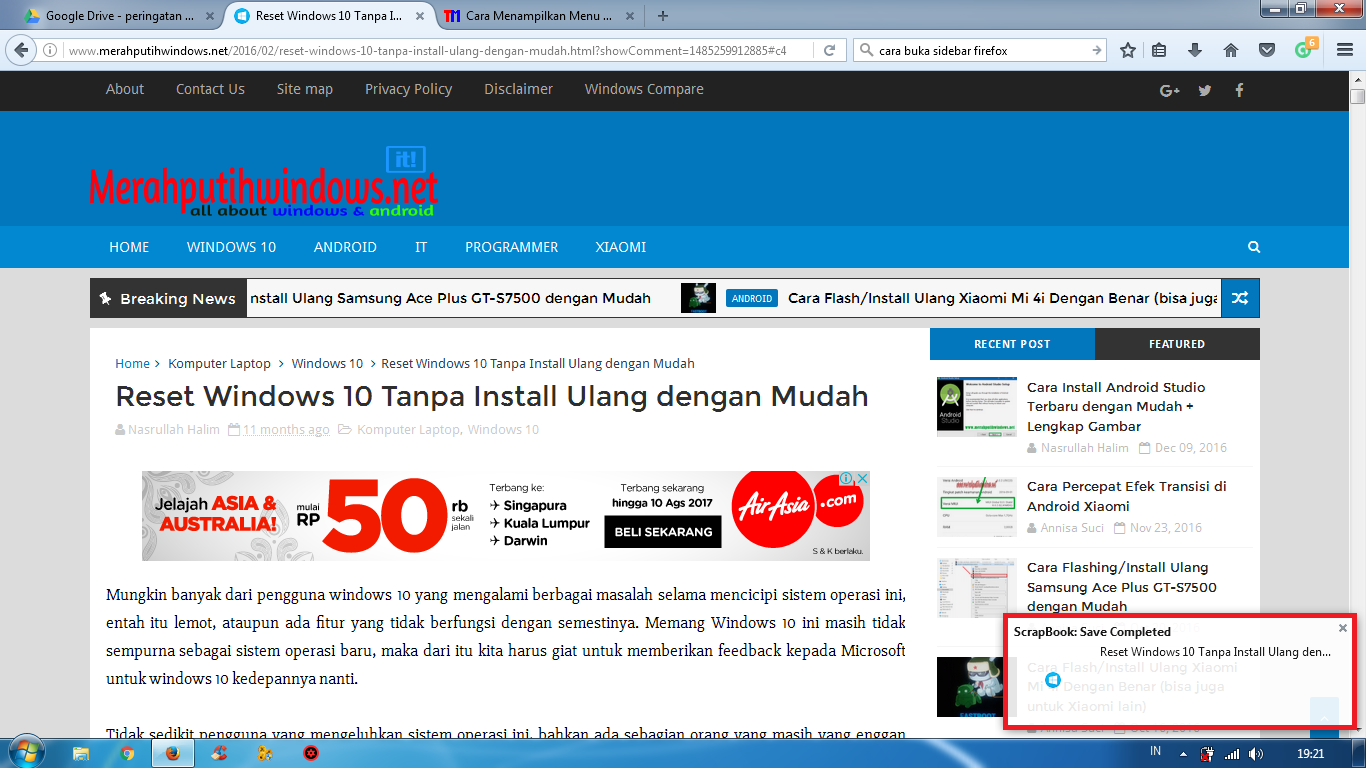1366x768 pixels.
Task: Open the Firefox hamburger menu
Action: (x=1345, y=50)
